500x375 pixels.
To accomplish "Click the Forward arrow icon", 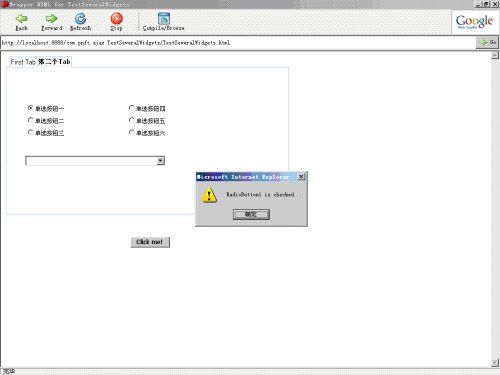I will 51,19.
